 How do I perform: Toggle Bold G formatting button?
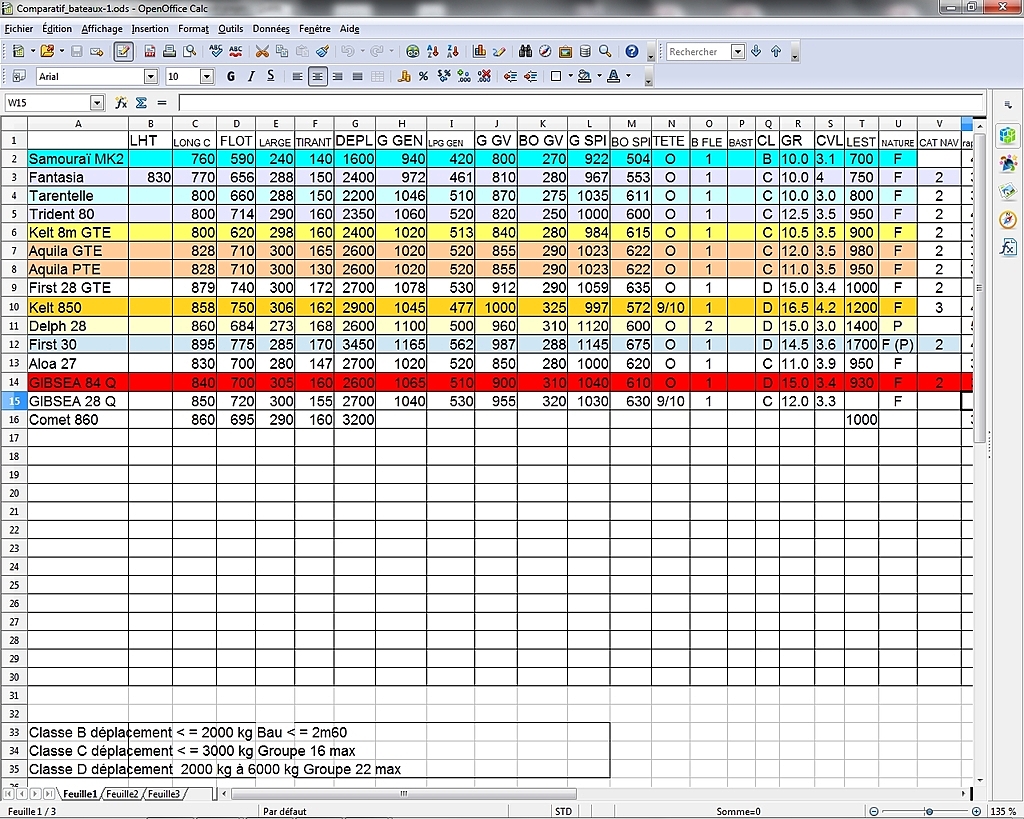231,76
